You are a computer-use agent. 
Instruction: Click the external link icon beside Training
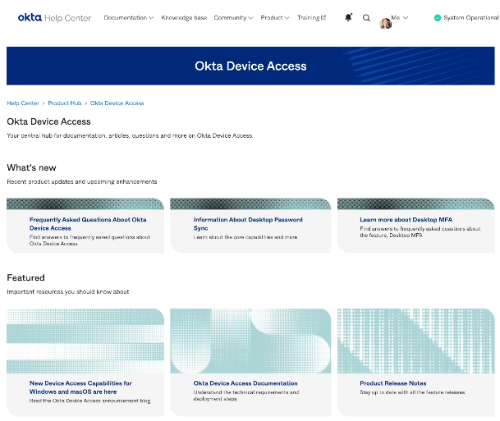pos(323,17)
